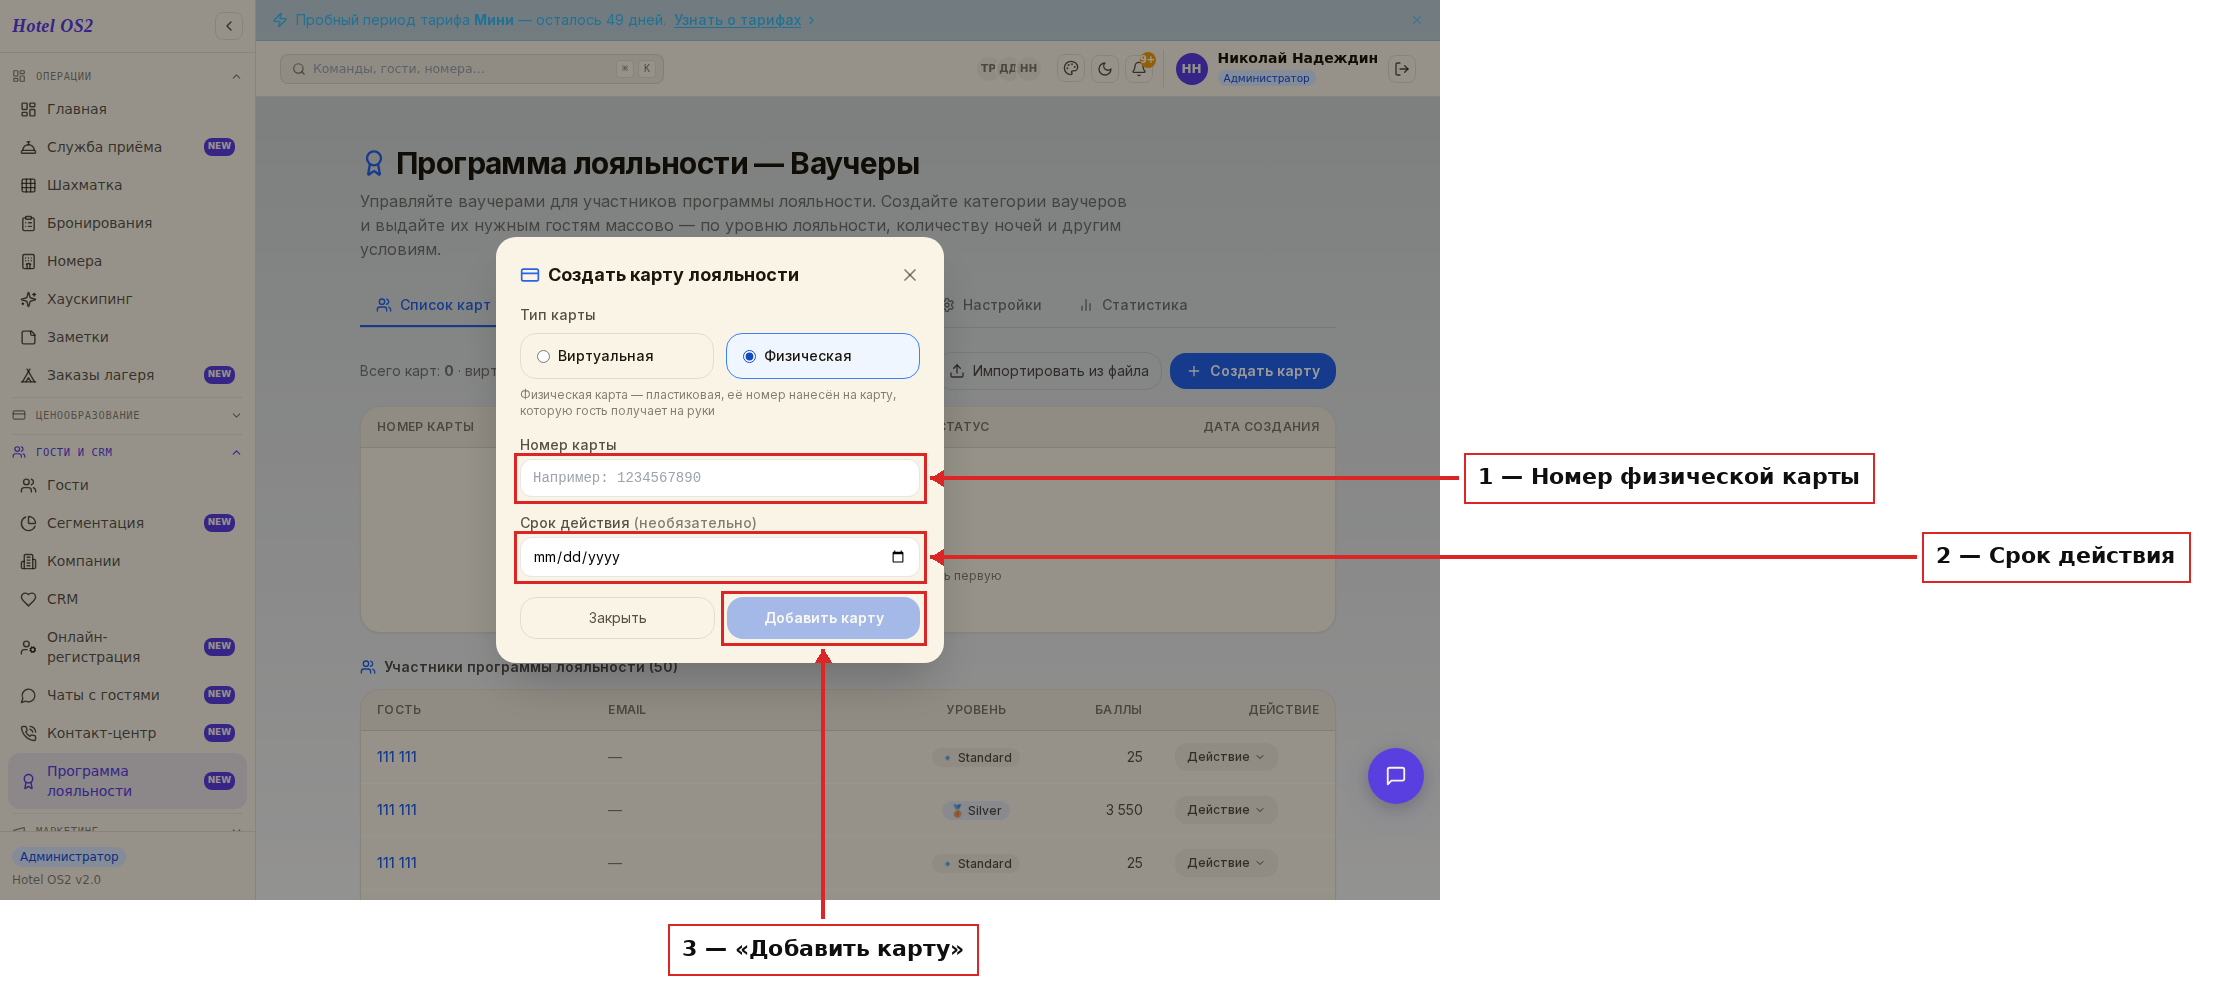Focus the Номер карты input field
The width and height of the screenshot is (2214, 999).
(x=720, y=478)
